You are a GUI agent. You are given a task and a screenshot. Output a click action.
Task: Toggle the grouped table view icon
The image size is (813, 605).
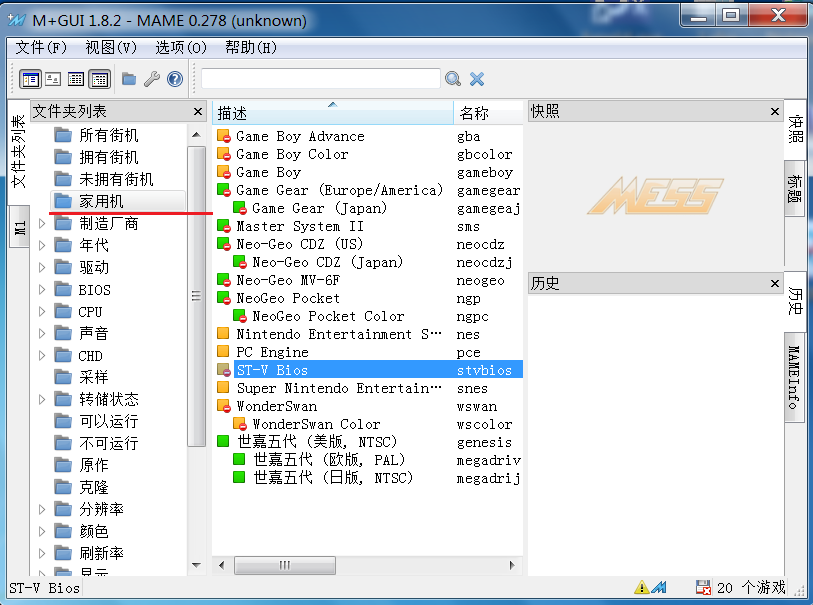point(100,79)
